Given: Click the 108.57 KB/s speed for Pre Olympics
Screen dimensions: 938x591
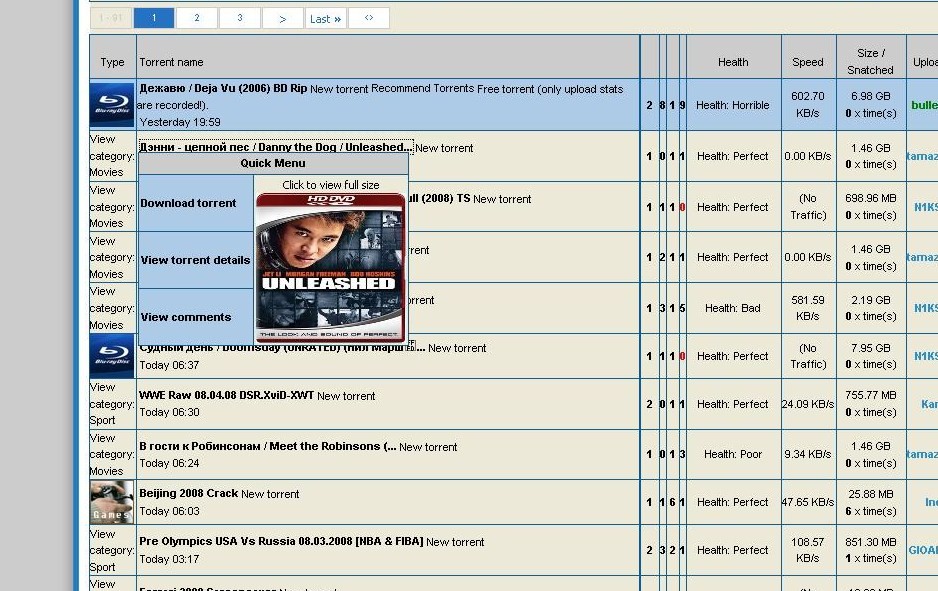Looking at the screenshot, I should tap(808, 550).
